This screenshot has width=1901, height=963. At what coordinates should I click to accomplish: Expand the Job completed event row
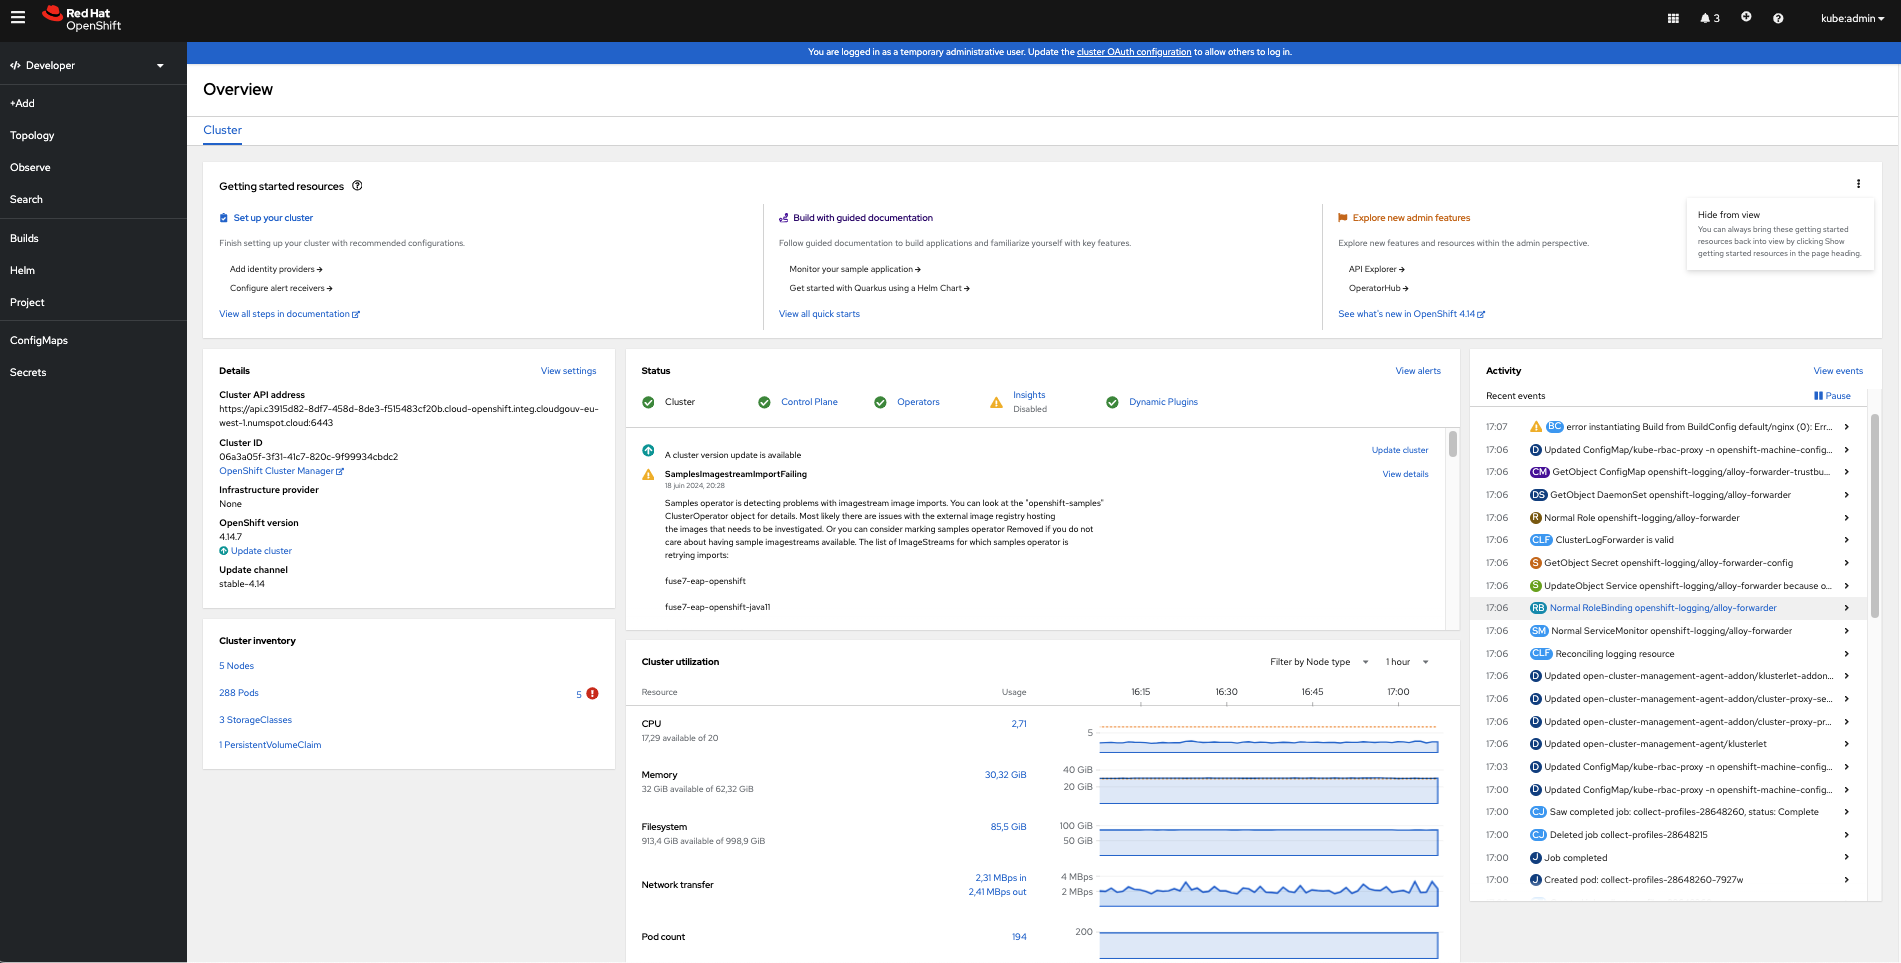(x=1846, y=858)
